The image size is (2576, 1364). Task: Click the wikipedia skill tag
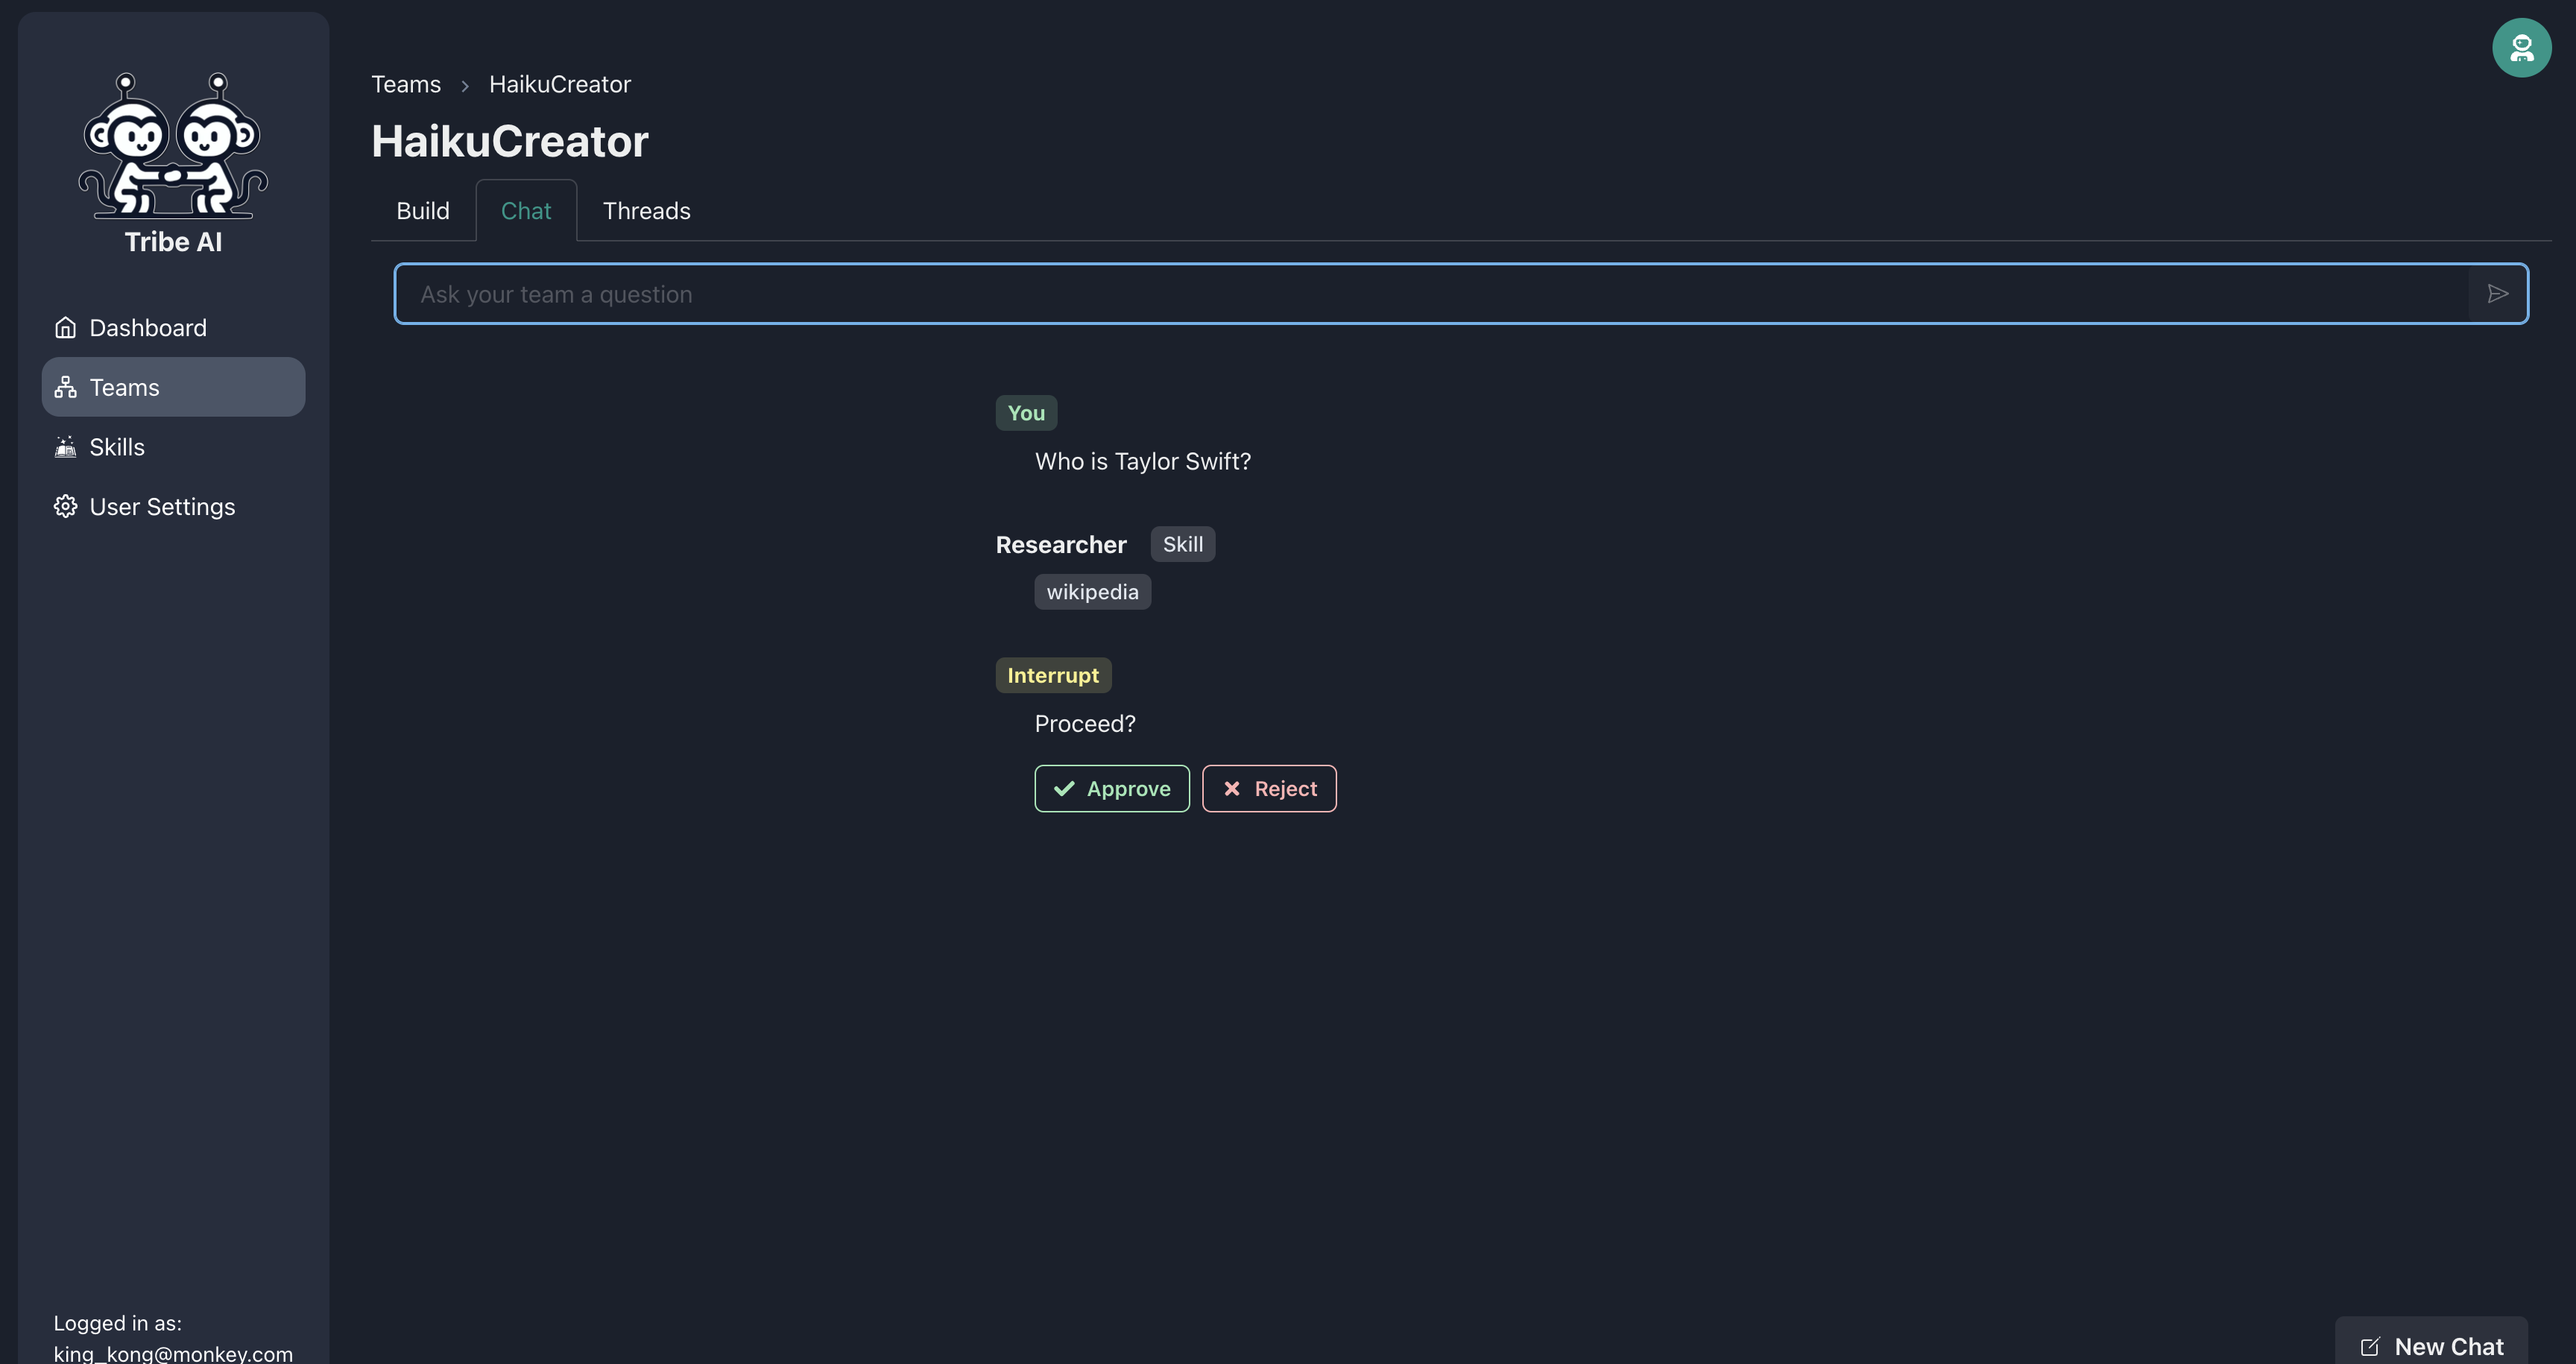tap(1092, 592)
